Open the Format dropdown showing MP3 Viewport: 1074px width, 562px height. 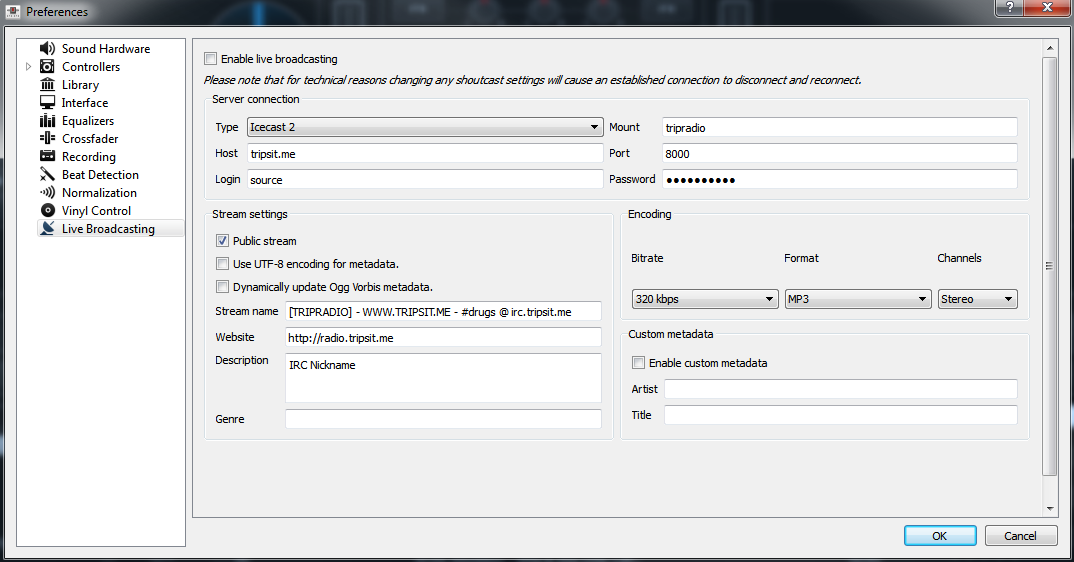[858, 299]
